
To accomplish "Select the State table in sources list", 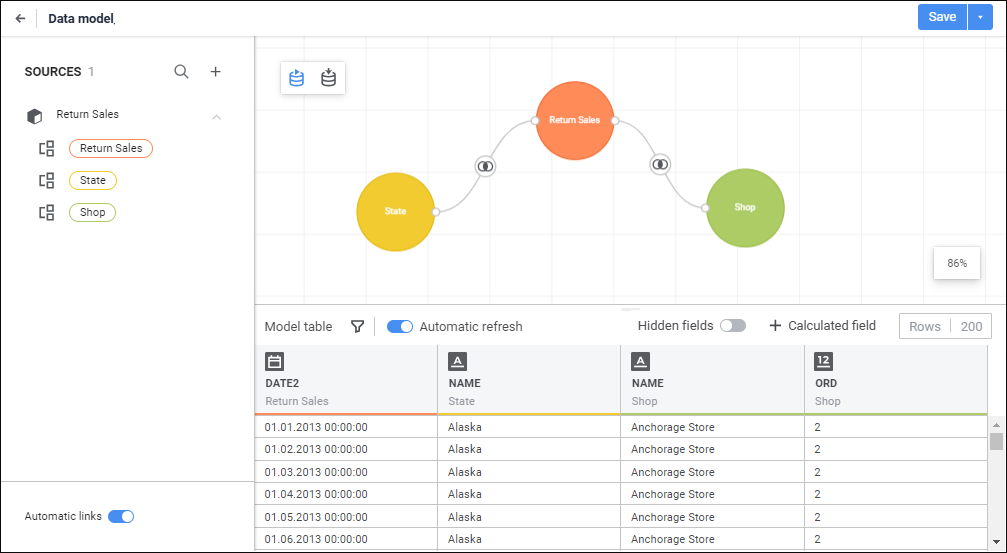I will (x=92, y=180).
